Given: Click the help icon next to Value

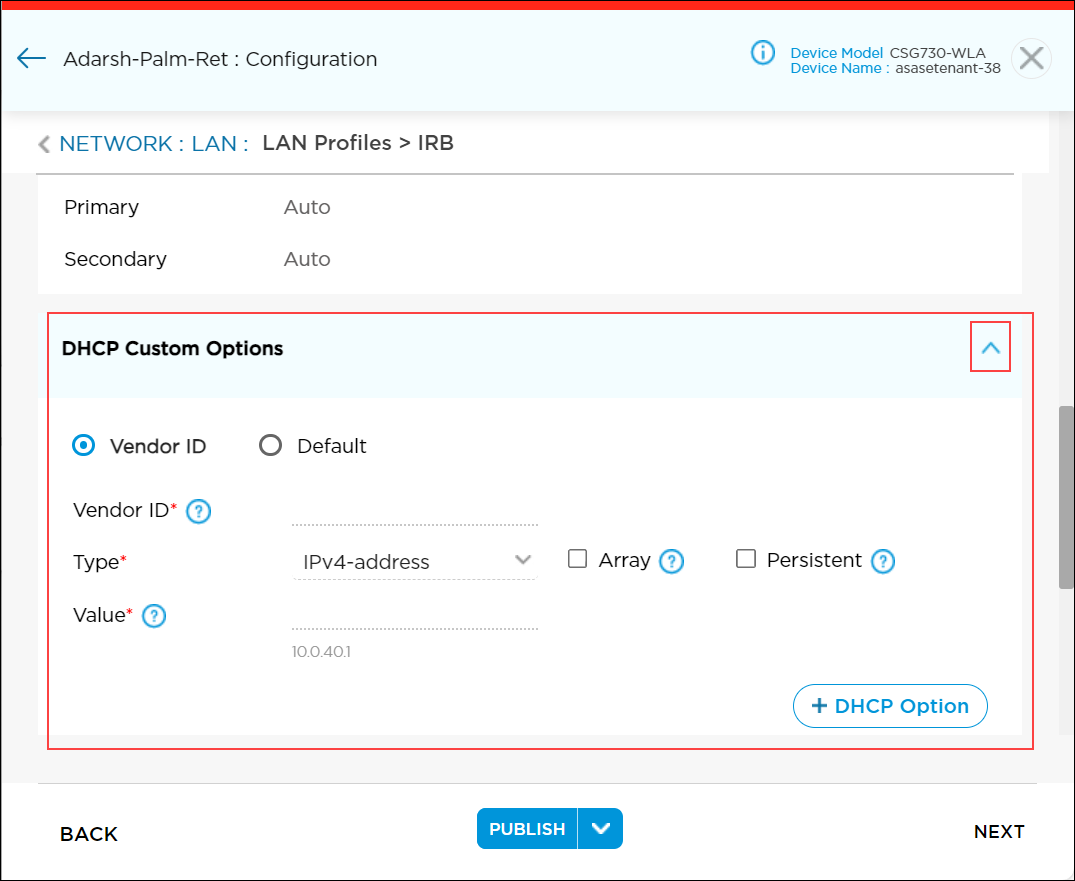Looking at the screenshot, I should [x=153, y=616].
